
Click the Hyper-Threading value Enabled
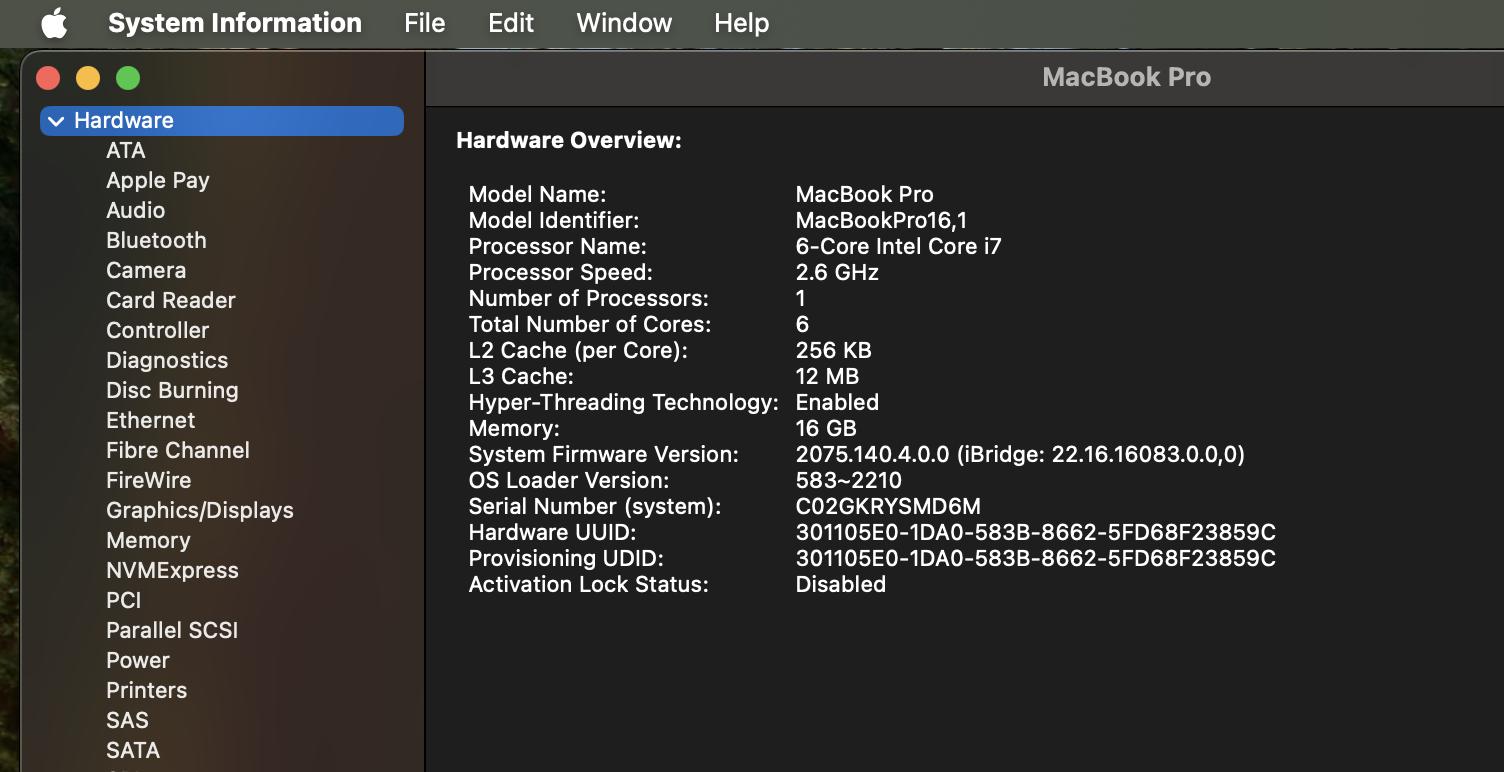[837, 402]
